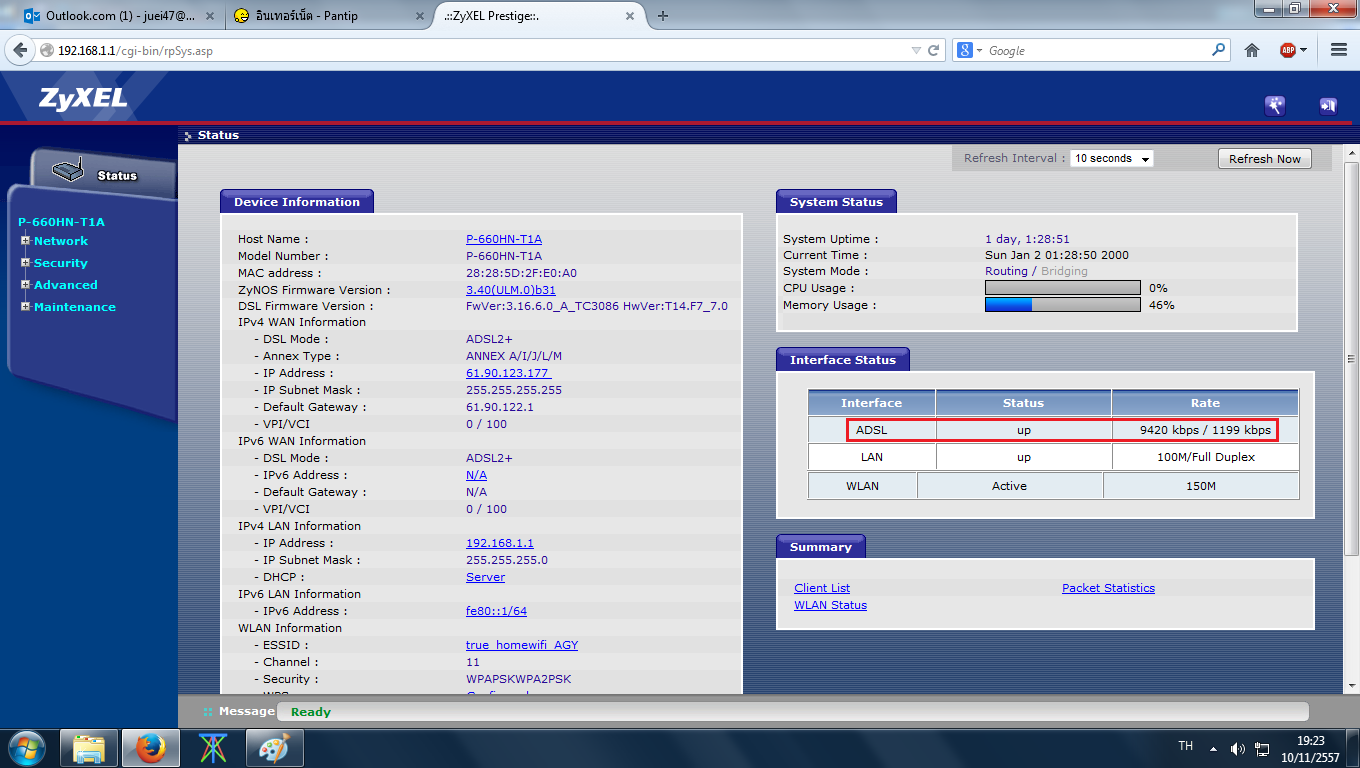This screenshot has height=768, width=1360.
Task: Select the Status tab in sidebar
Action: [103, 172]
